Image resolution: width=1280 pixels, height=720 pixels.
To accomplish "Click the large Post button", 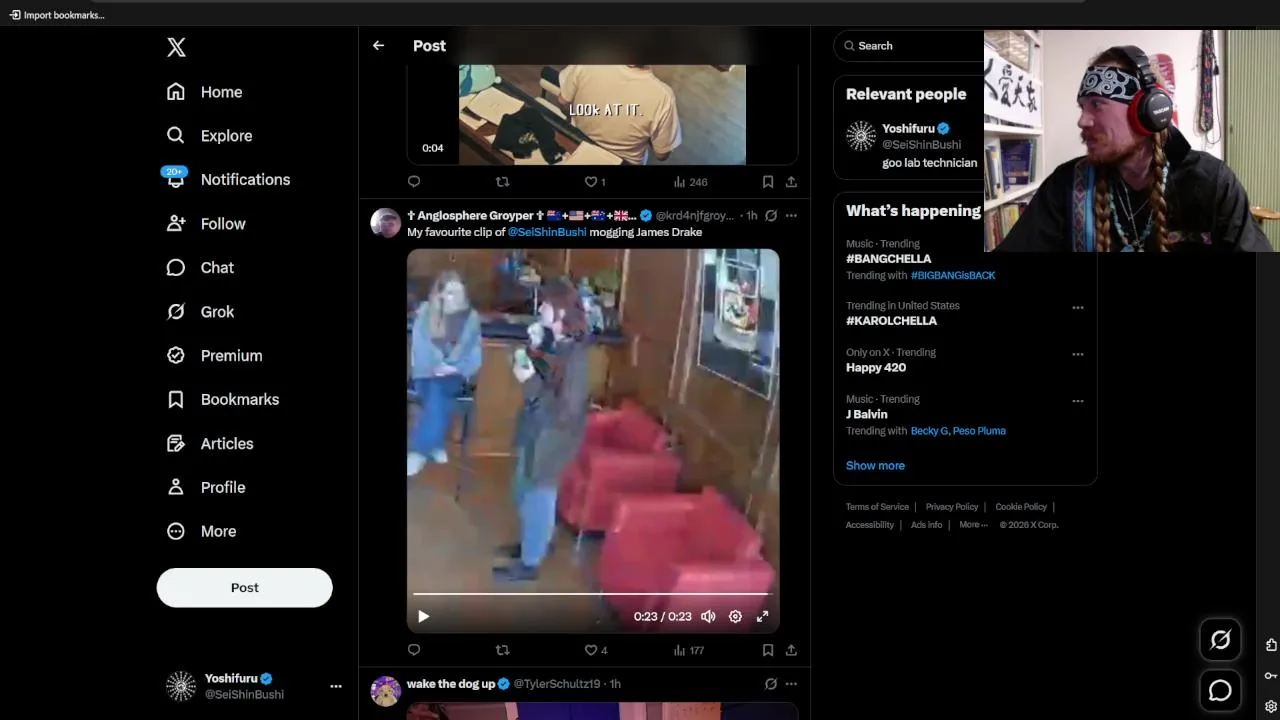I will pos(244,588).
